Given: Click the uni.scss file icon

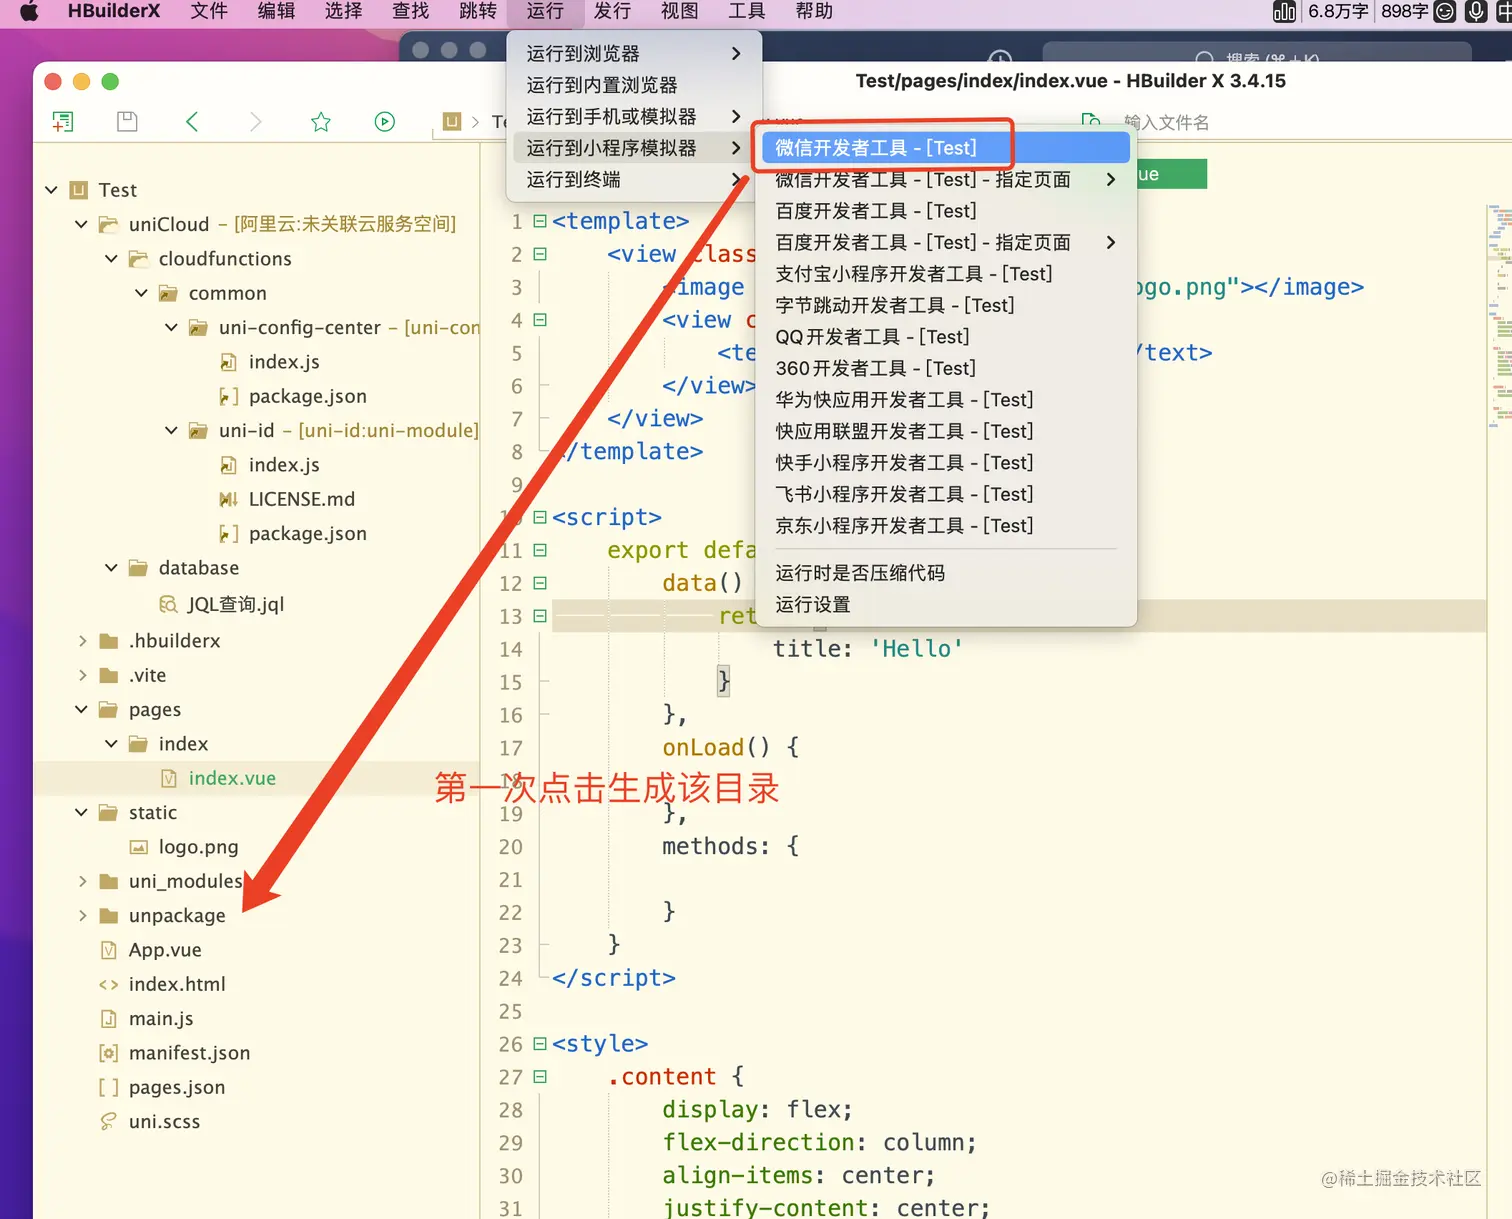Looking at the screenshot, I should [109, 1122].
